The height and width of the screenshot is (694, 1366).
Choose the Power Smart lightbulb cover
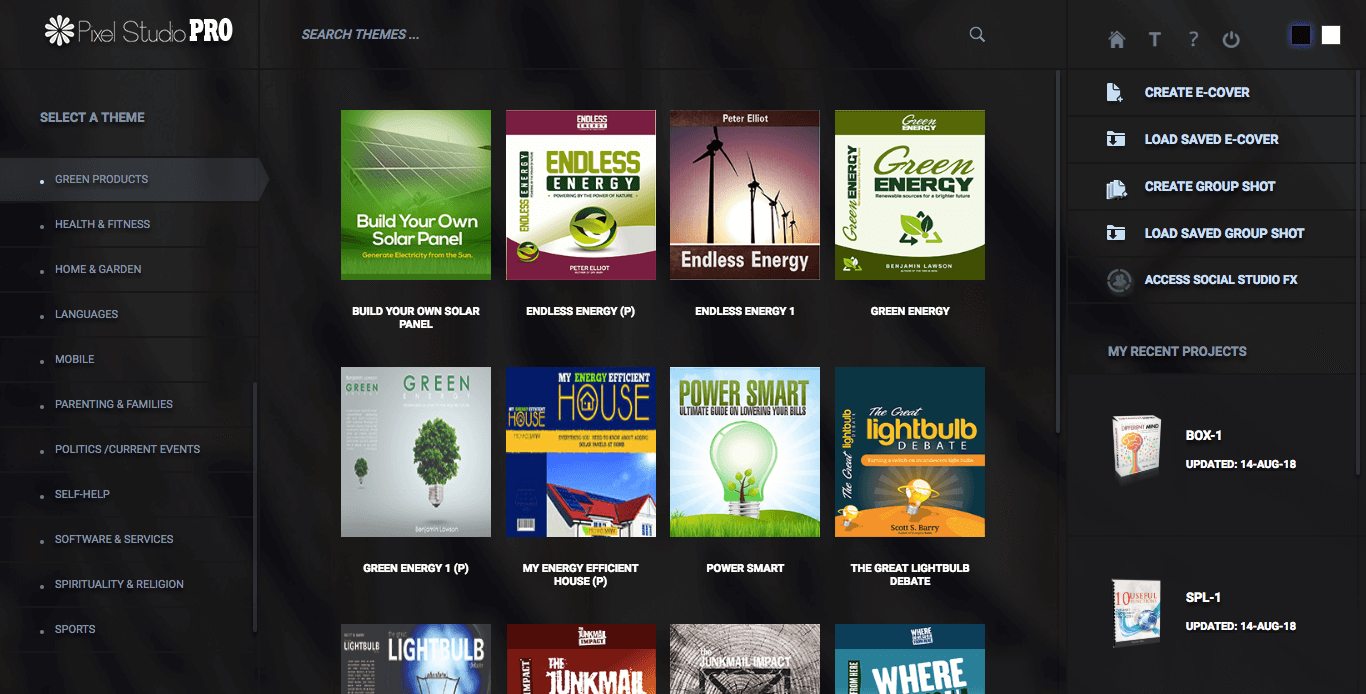tap(745, 452)
